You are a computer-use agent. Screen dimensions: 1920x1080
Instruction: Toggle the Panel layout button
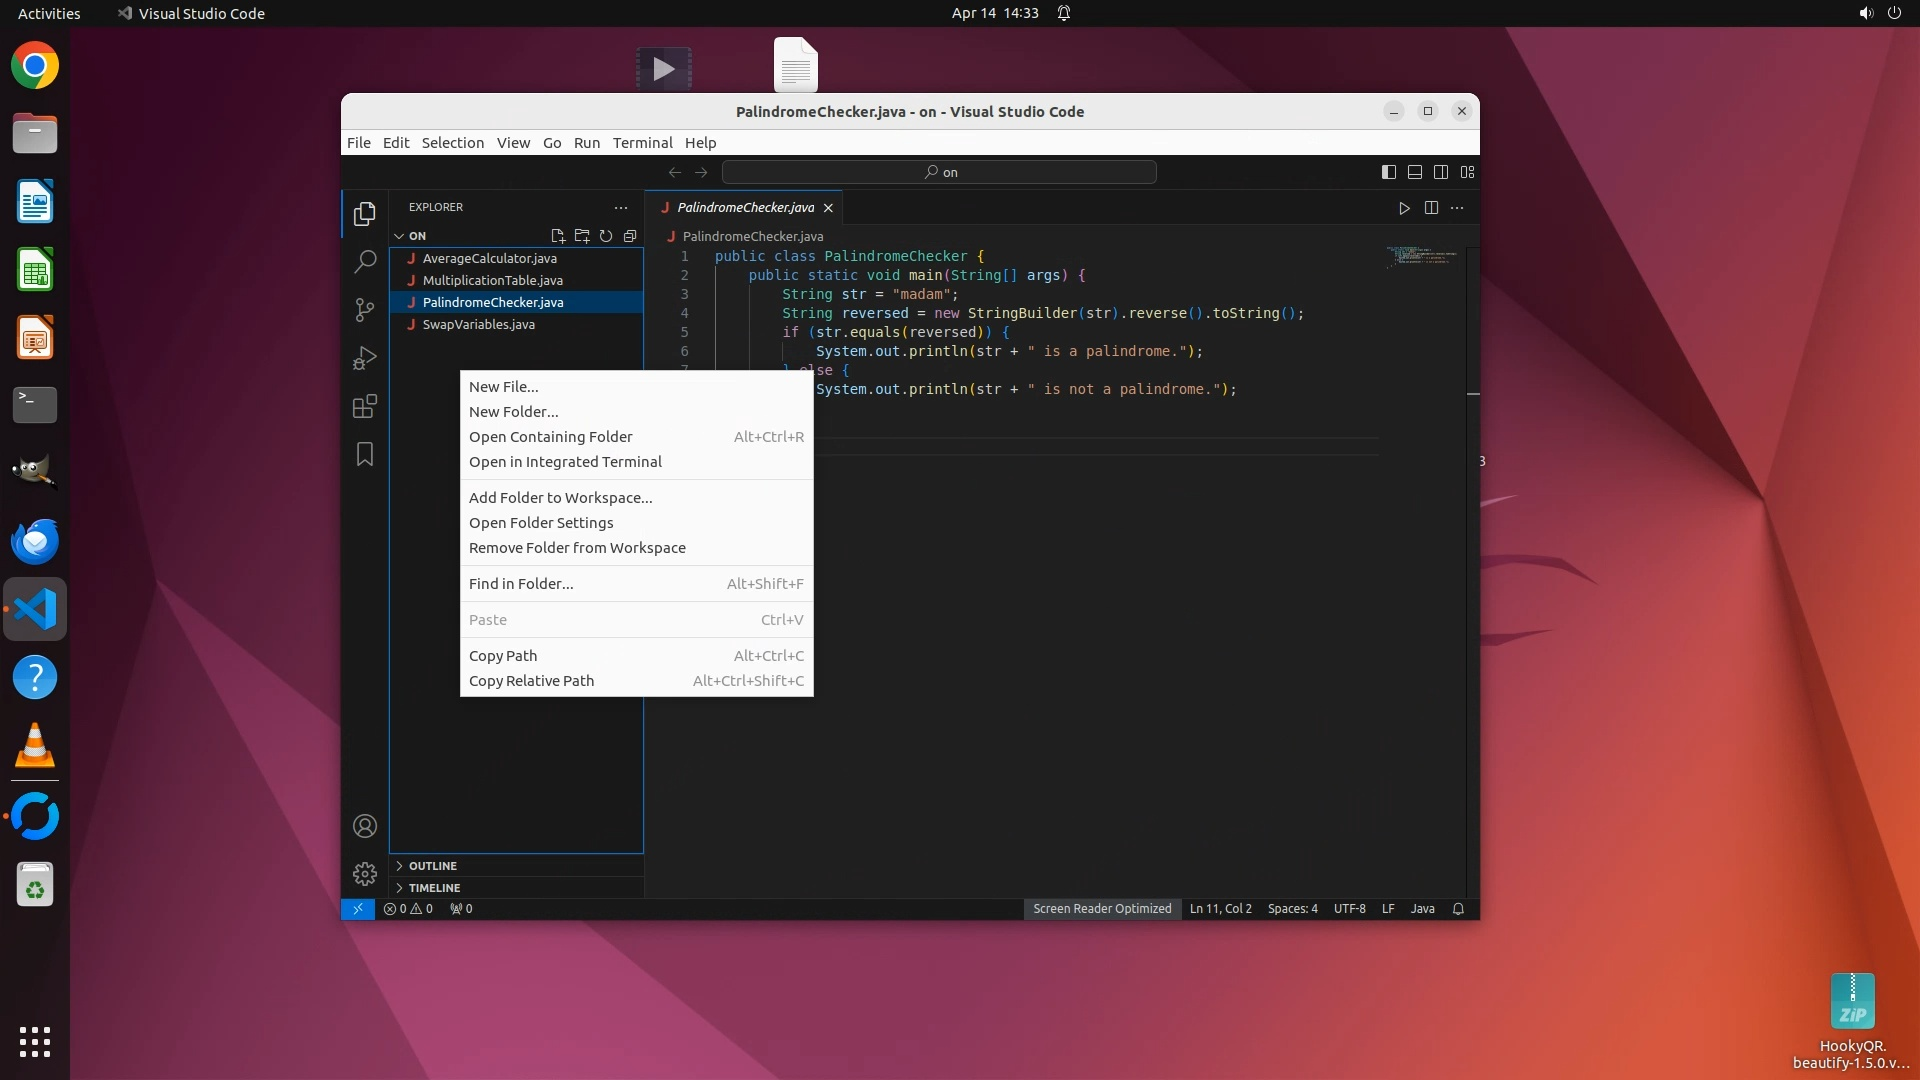(1415, 172)
